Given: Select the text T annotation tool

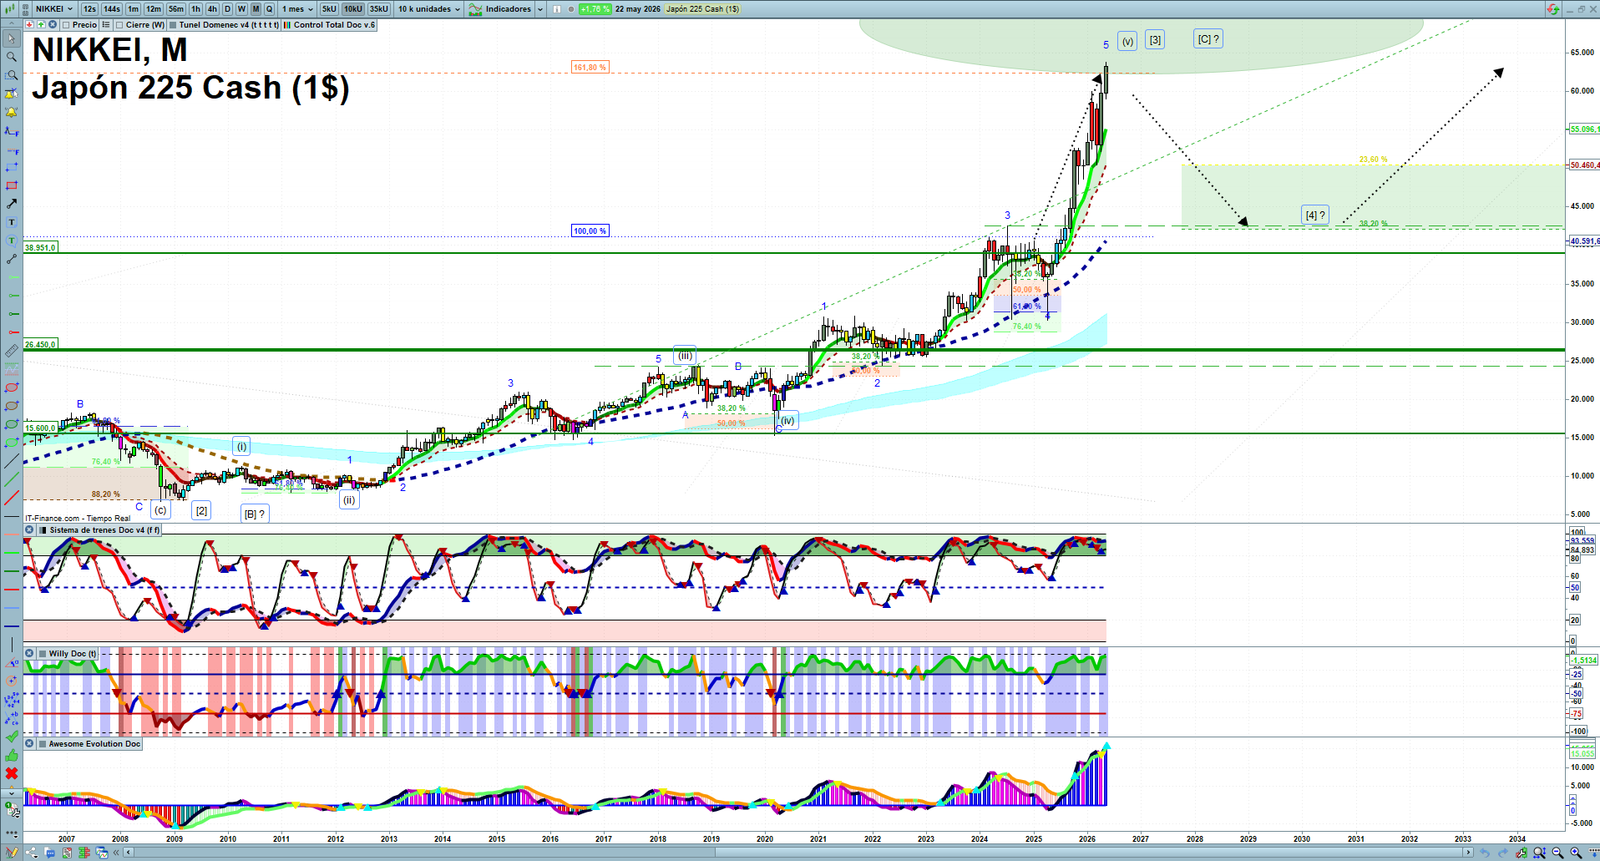Looking at the screenshot, I should (12, 221).
